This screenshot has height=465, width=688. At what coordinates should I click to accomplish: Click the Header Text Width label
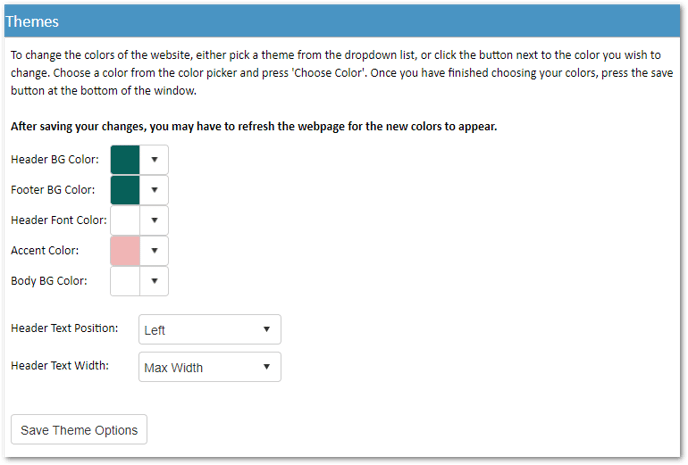tap(60, 365)
